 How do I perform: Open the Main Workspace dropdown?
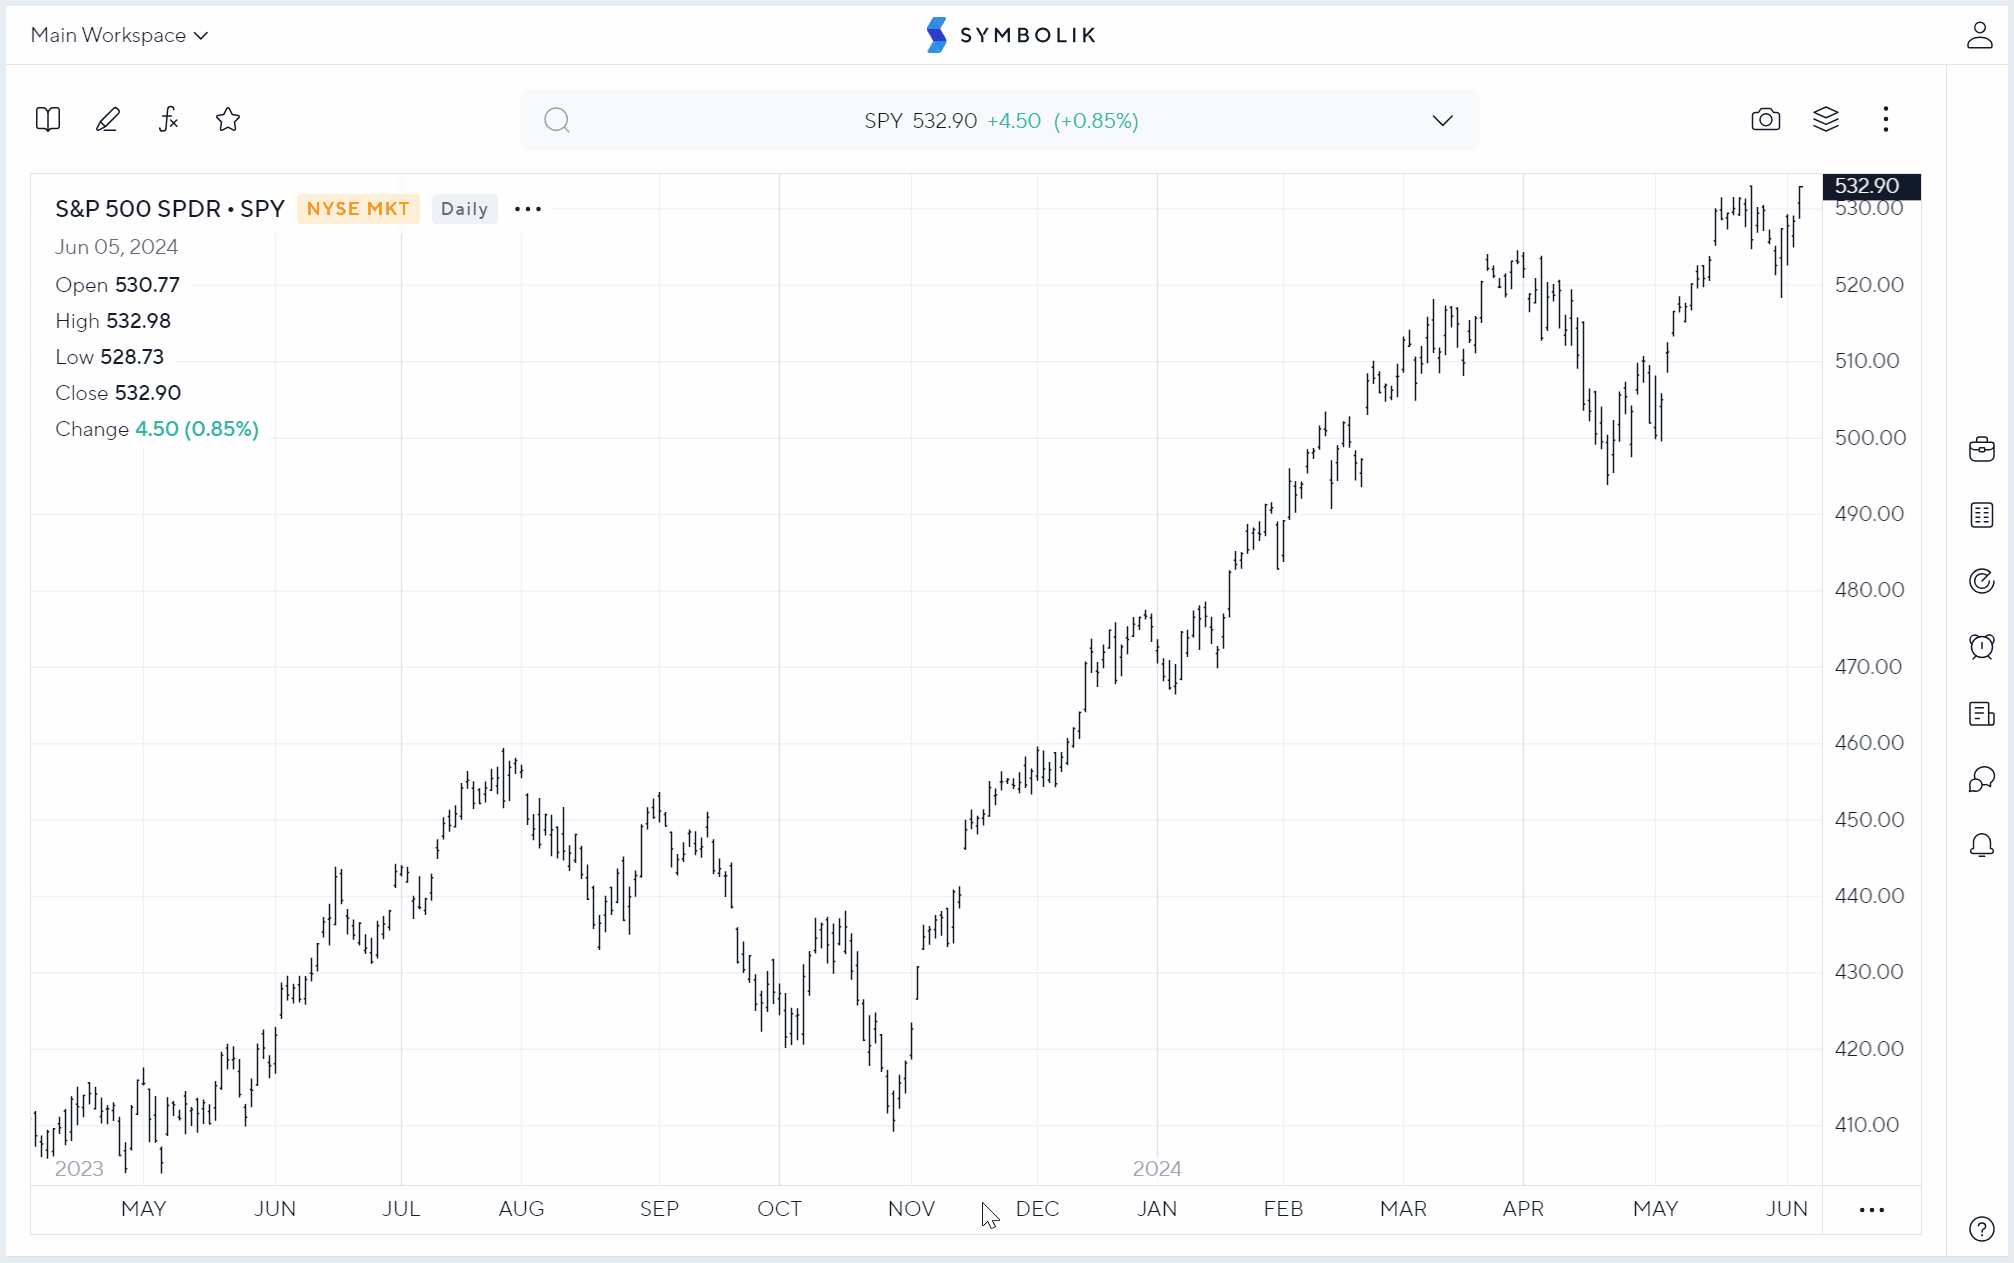119,35
